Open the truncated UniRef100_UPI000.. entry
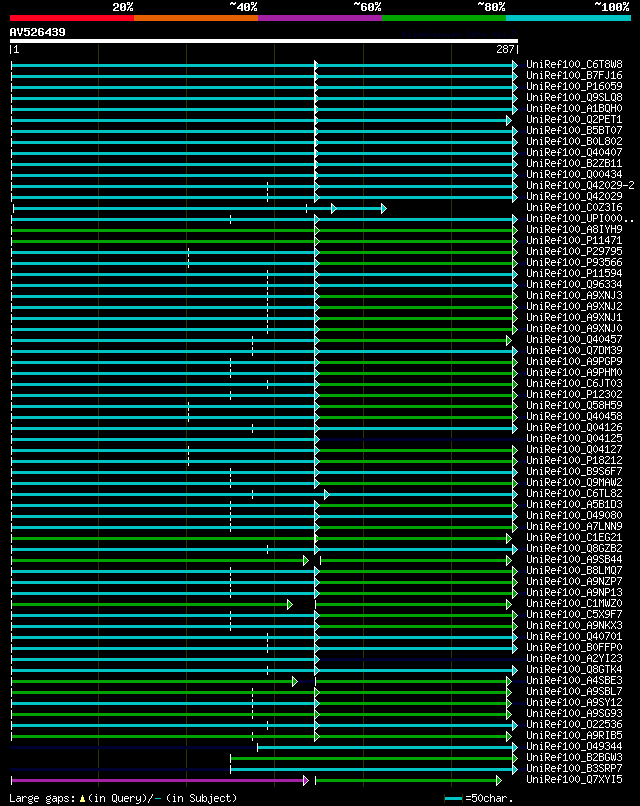 tap(580, 218)
